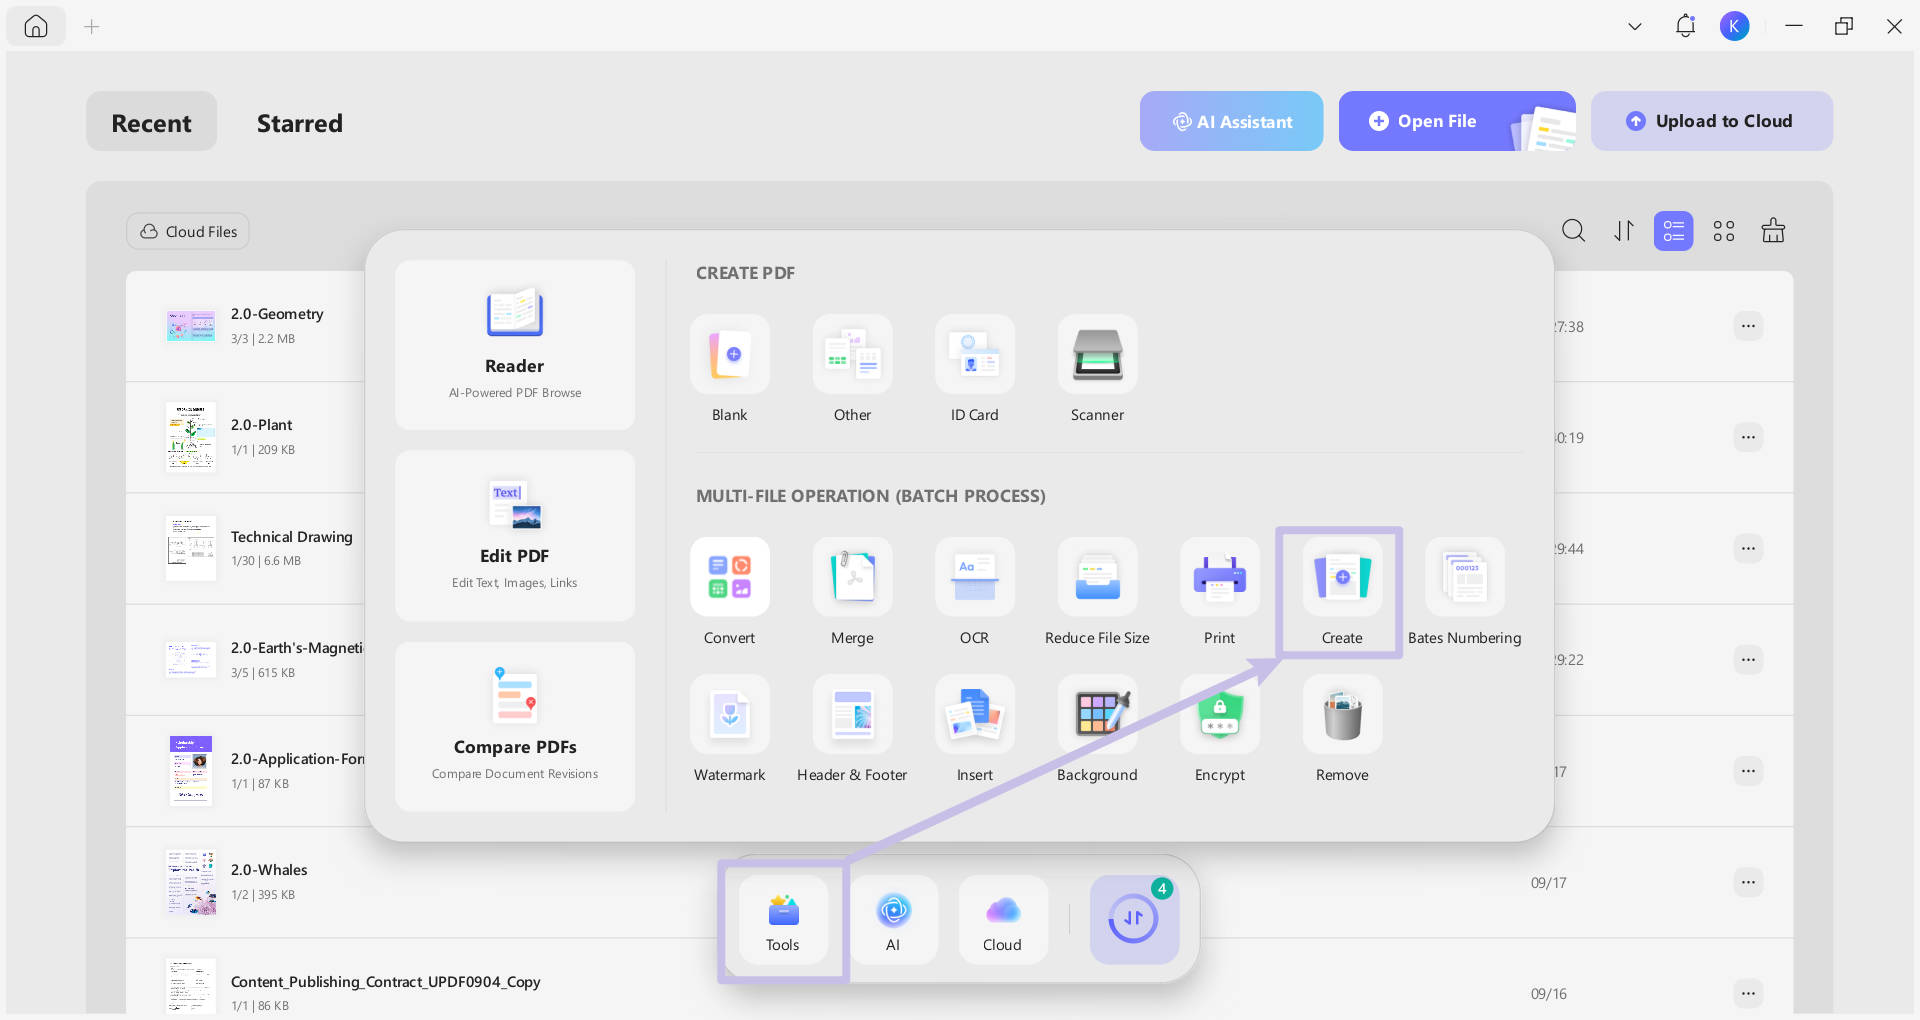Open the sync transfers icon with badge

pyautogui.click(x=1134, y=920)
